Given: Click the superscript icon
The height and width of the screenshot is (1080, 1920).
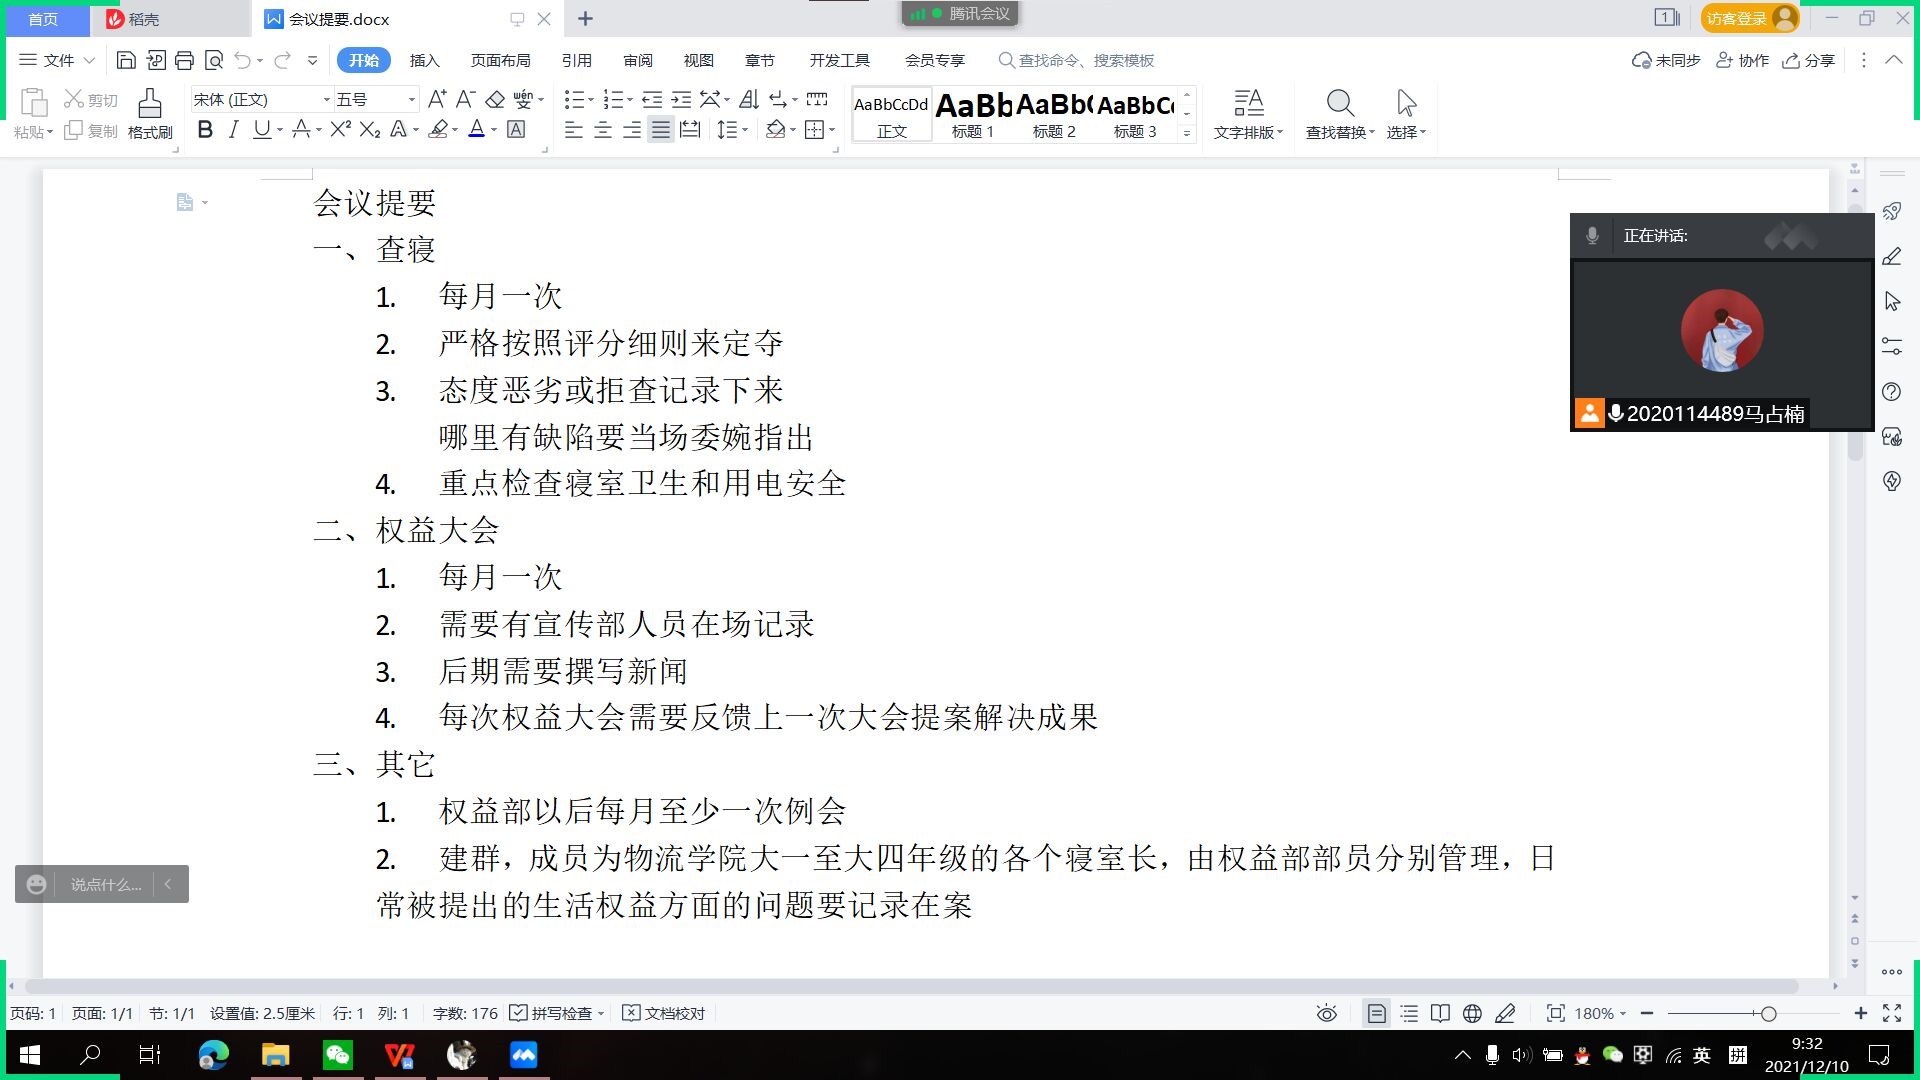Looking at the screenshot, I should 340,130.
